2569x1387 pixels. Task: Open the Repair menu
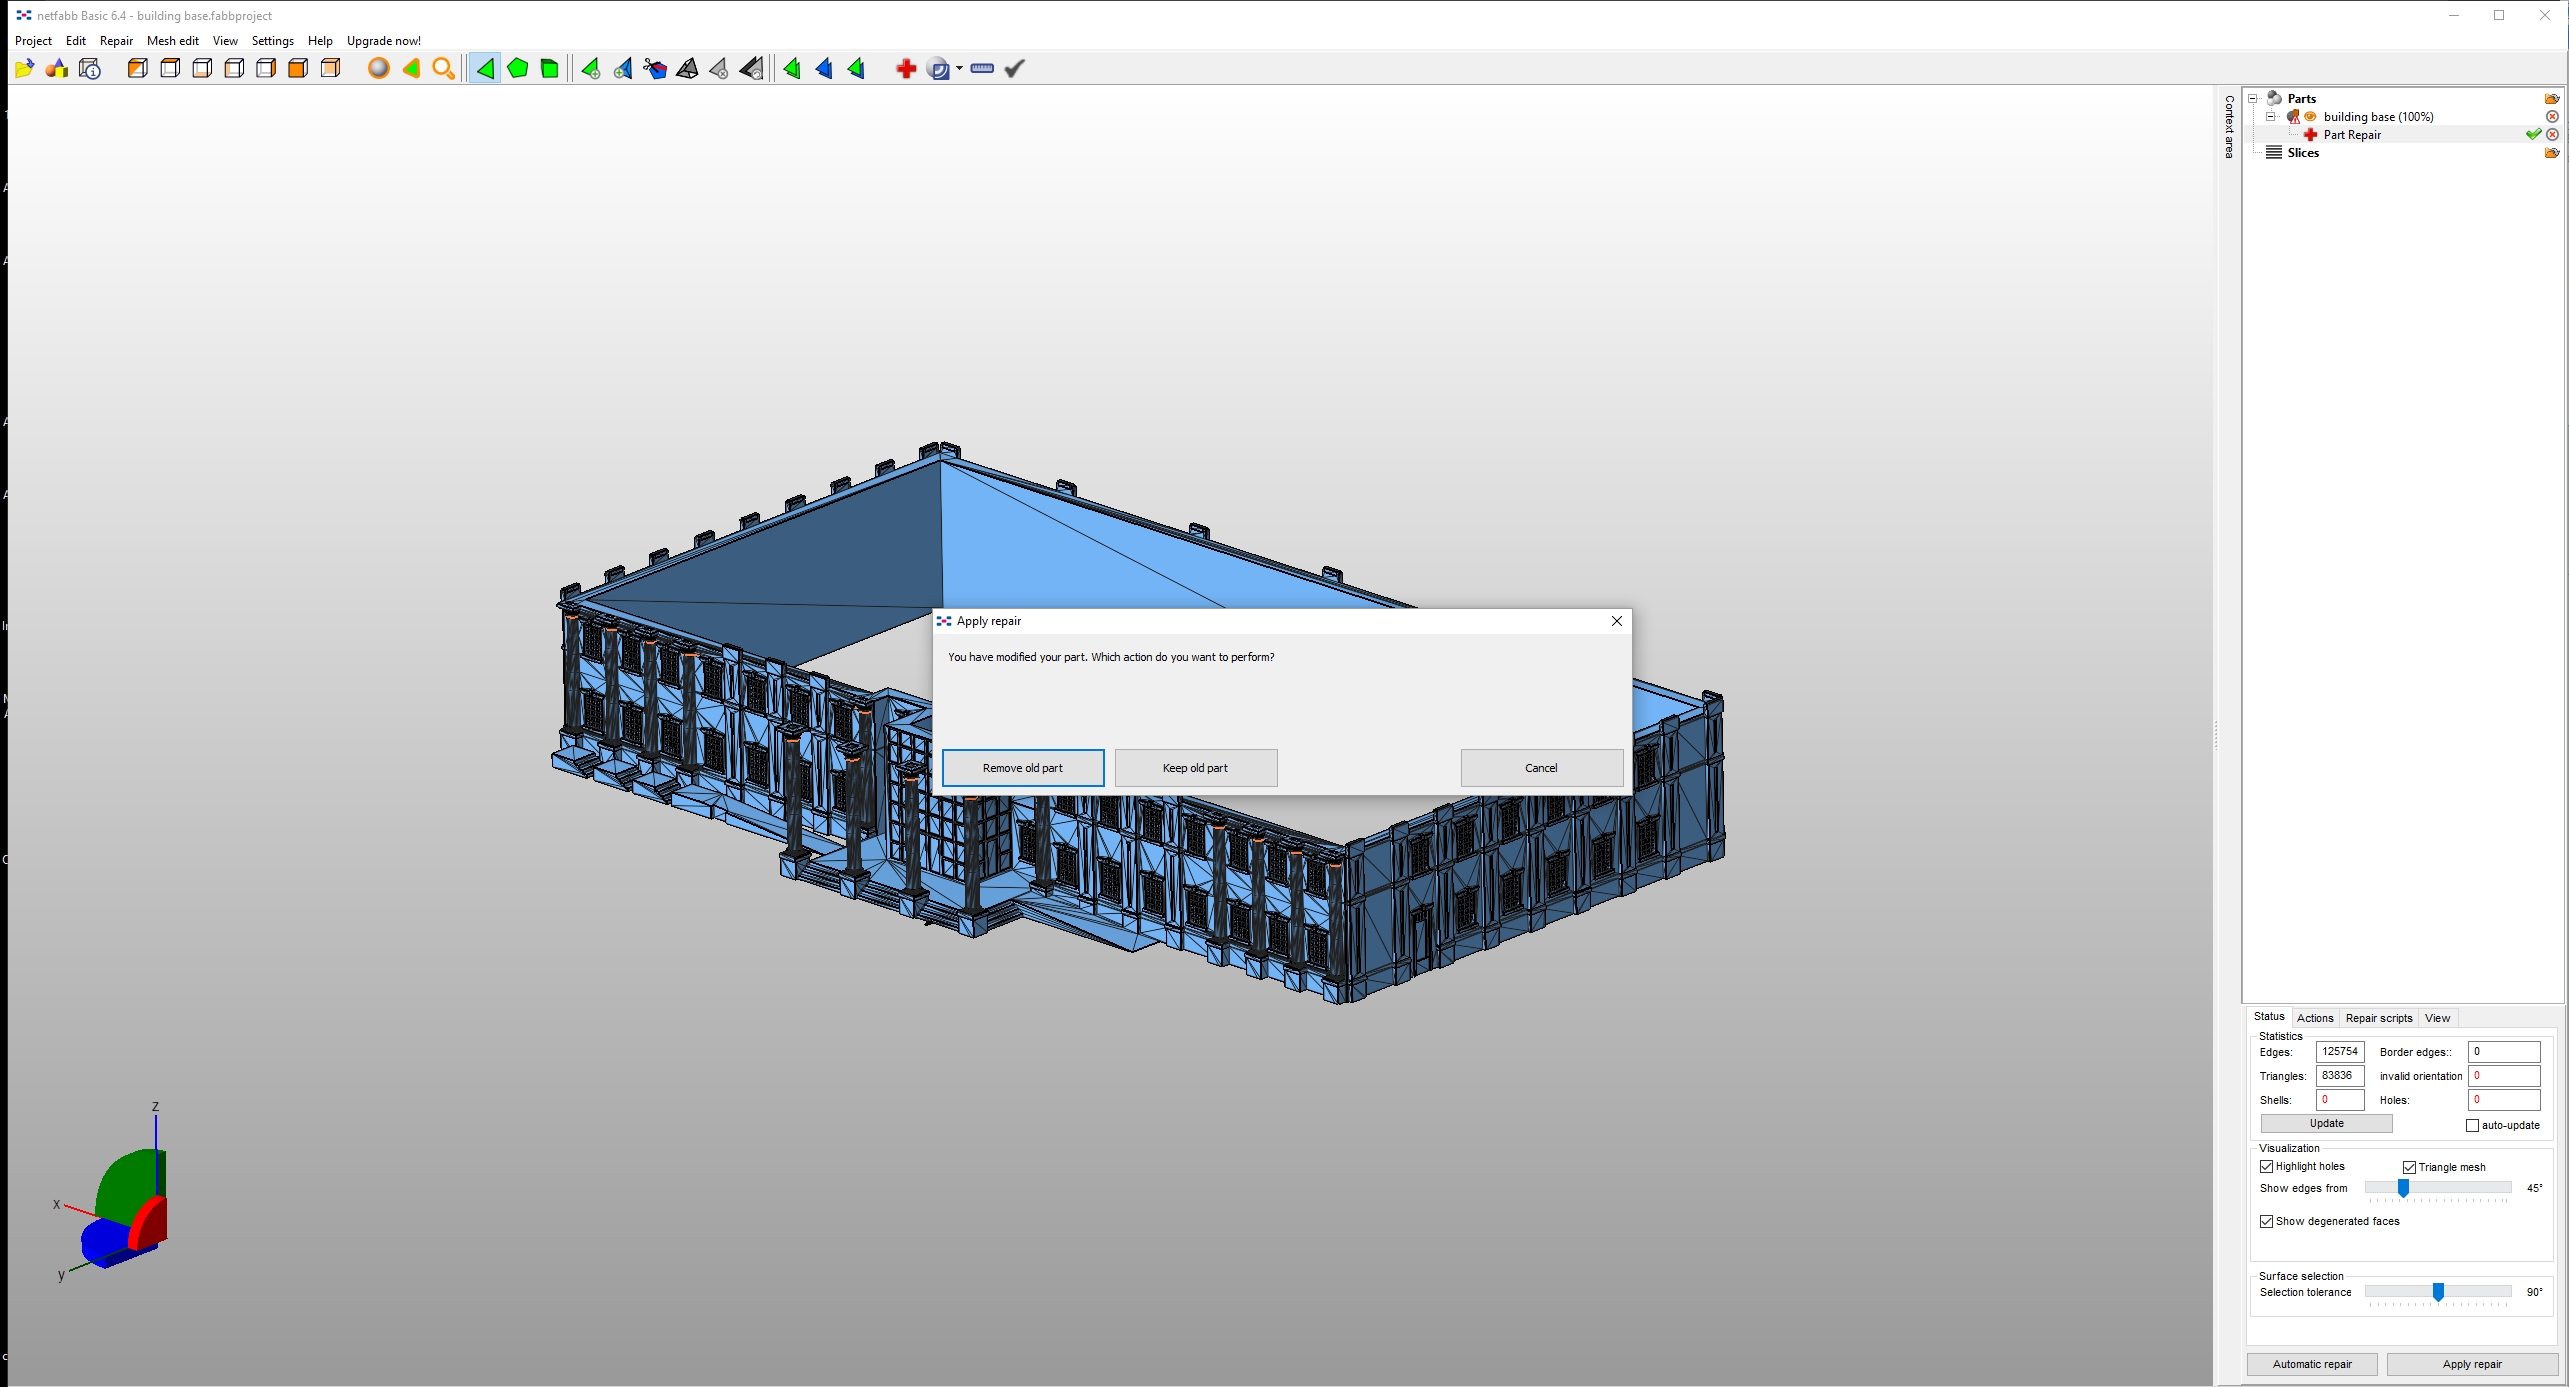(116, 41)
